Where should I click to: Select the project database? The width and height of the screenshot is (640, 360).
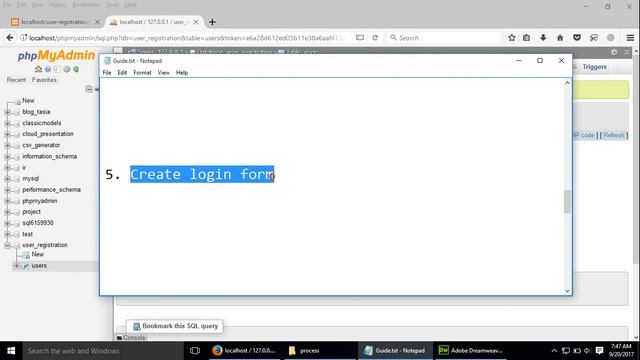tap(31, 212)
